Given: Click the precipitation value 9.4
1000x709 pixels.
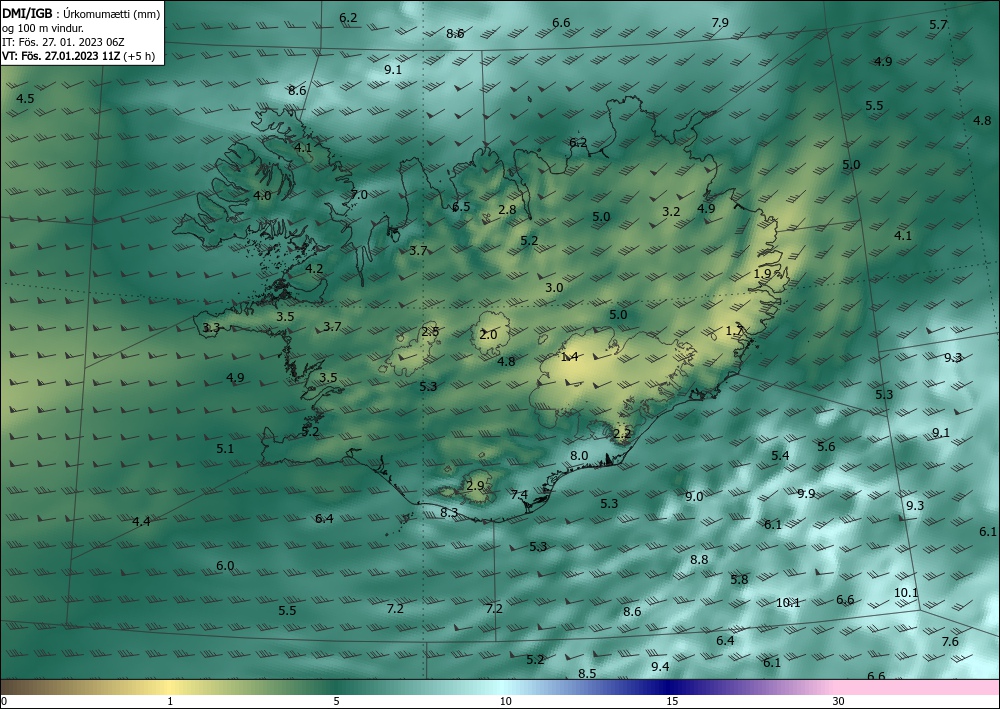Looking at the screenshot, I should tap(660, 666).
